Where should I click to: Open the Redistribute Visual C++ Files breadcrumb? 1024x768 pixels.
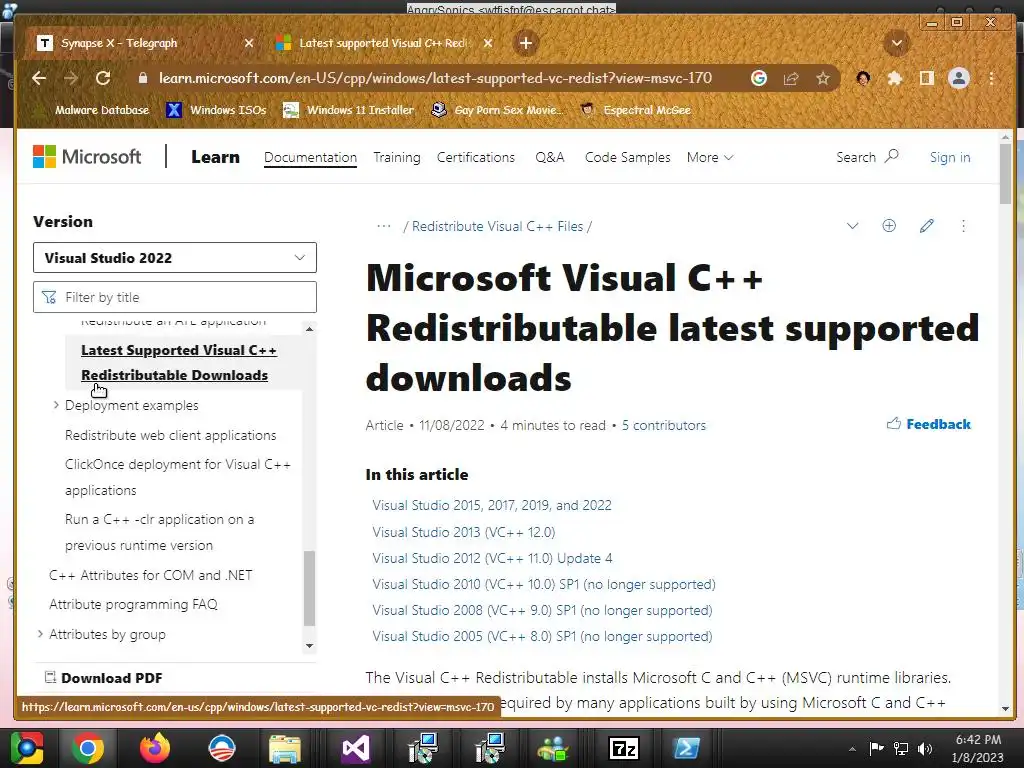click(498, 227)
